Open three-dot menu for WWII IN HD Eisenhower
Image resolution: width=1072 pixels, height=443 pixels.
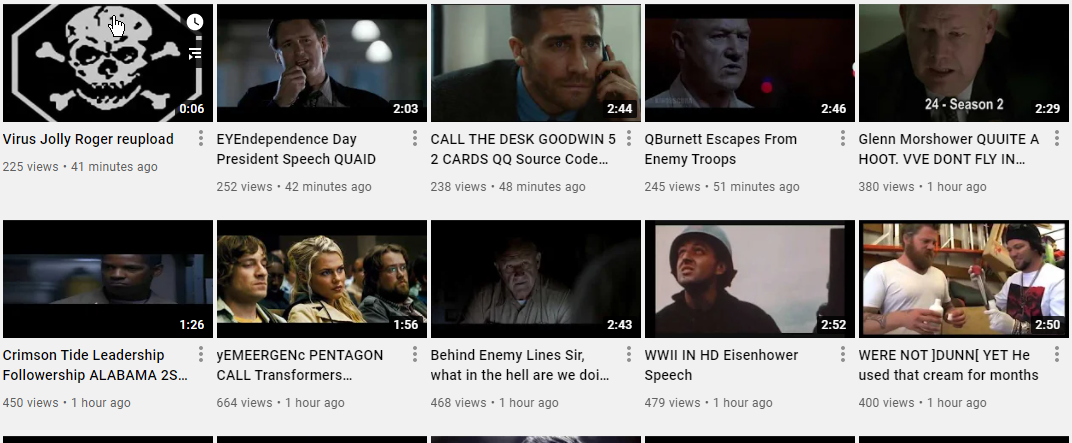[x=842, y=354]
